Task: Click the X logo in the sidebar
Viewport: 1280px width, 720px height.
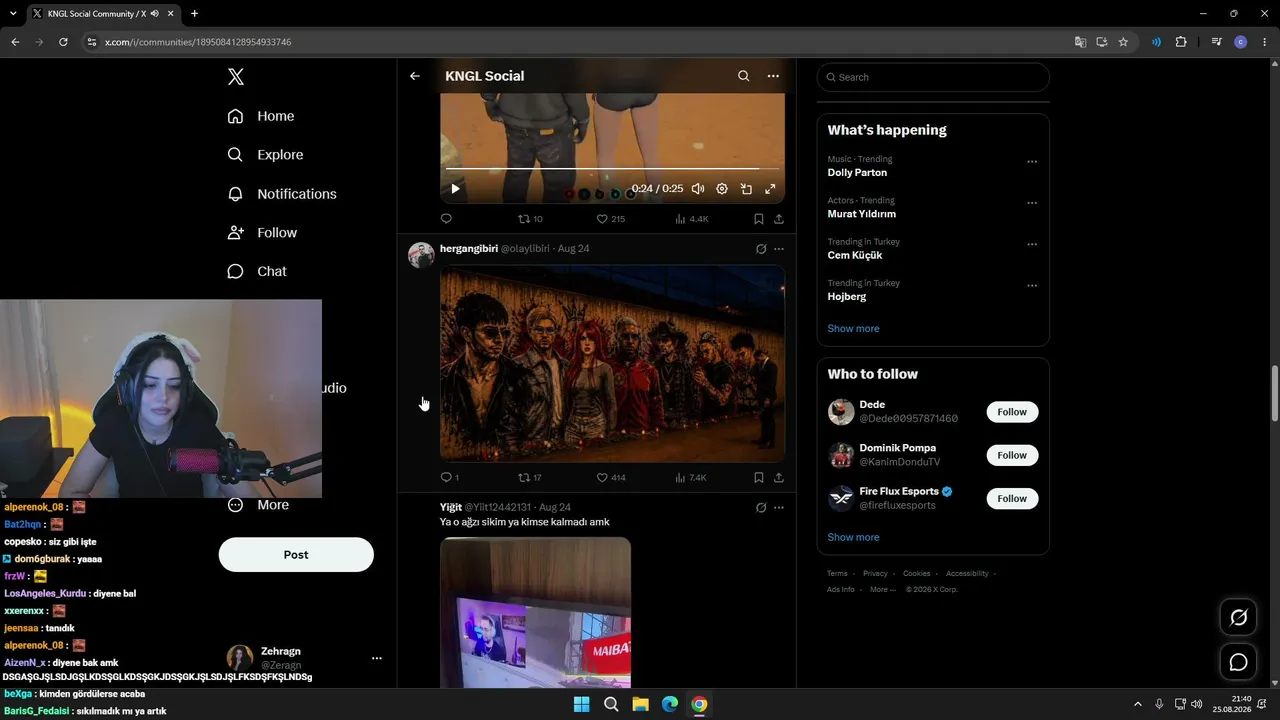Action: 236,77
